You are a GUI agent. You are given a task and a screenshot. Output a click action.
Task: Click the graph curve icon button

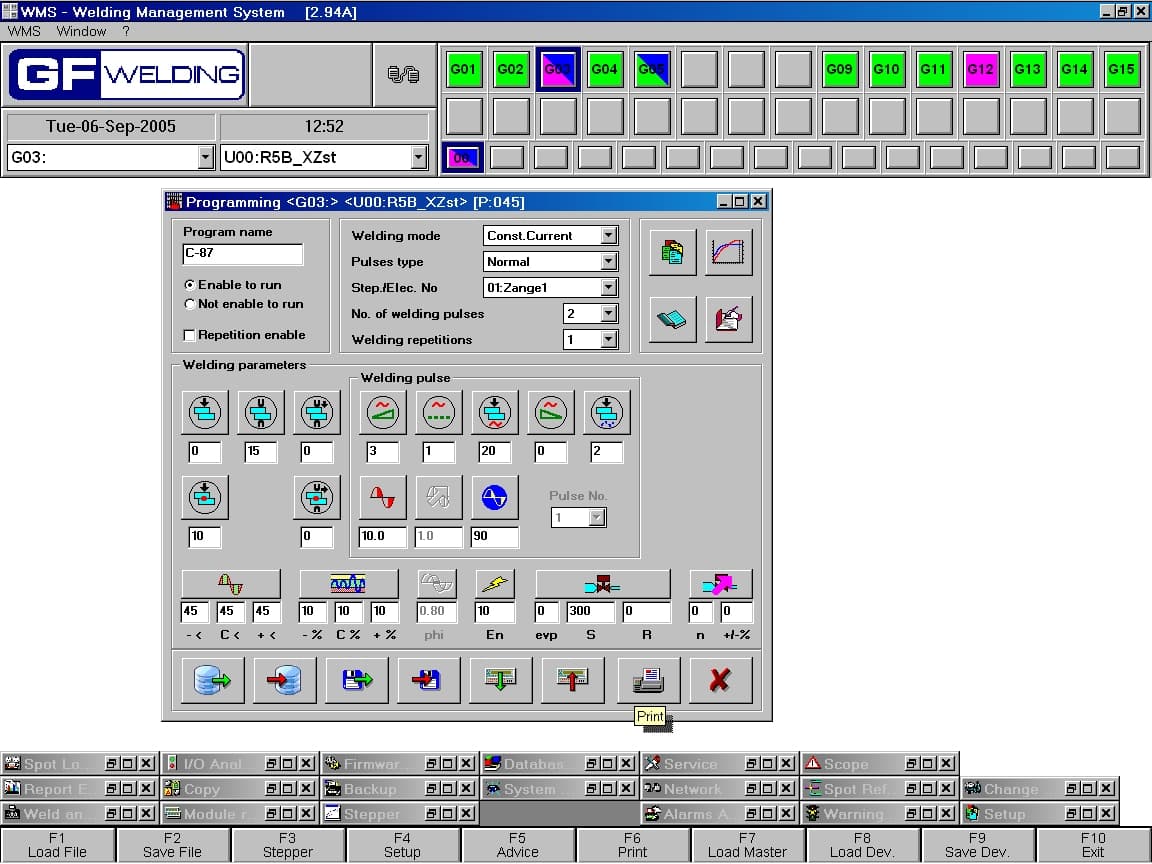pyautogui.click(x=728, y=253)
